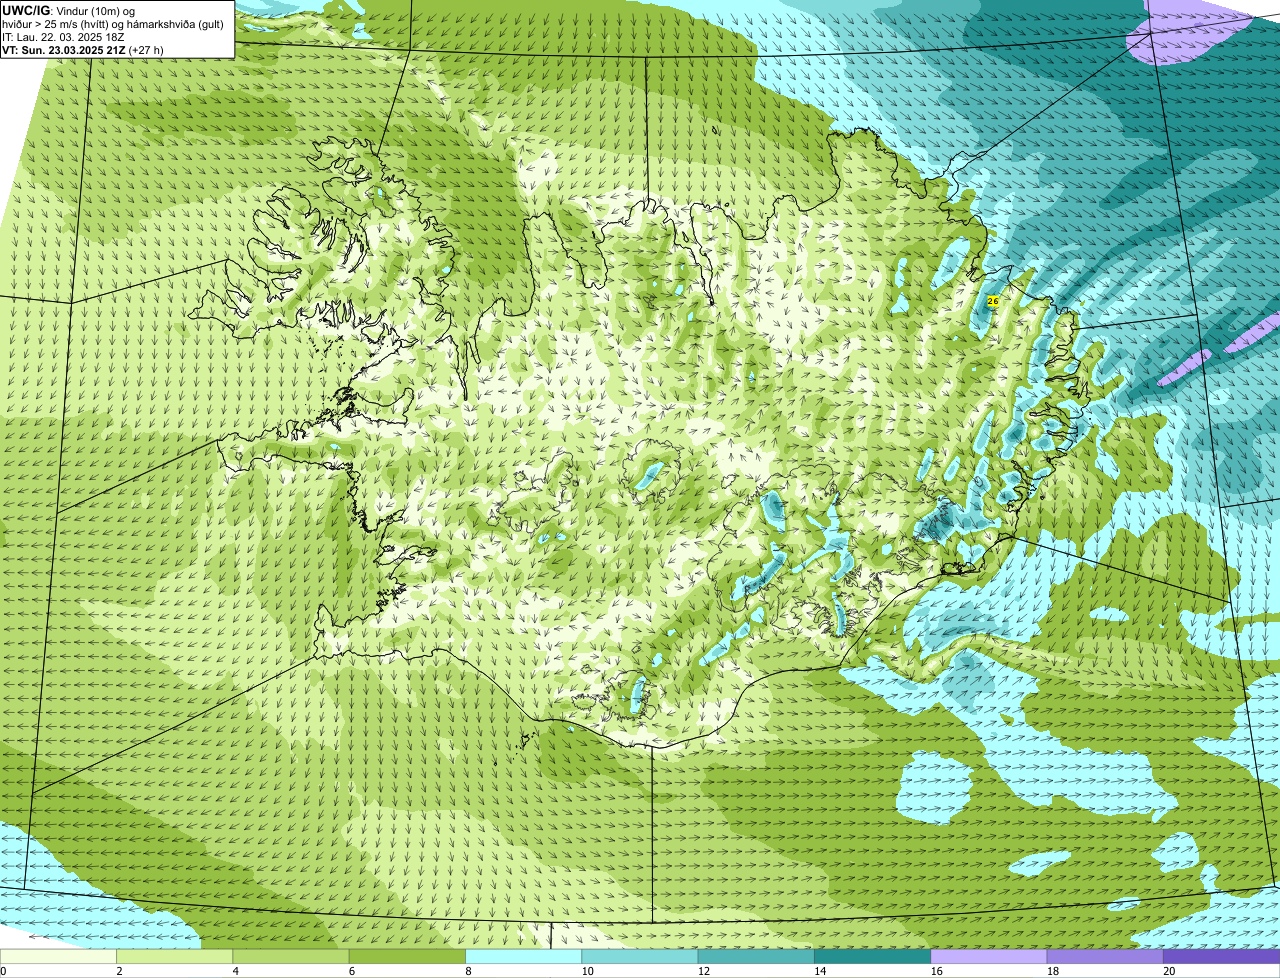
Task: Click the '14' scale label under color bar
Action: tap(819, 971)
